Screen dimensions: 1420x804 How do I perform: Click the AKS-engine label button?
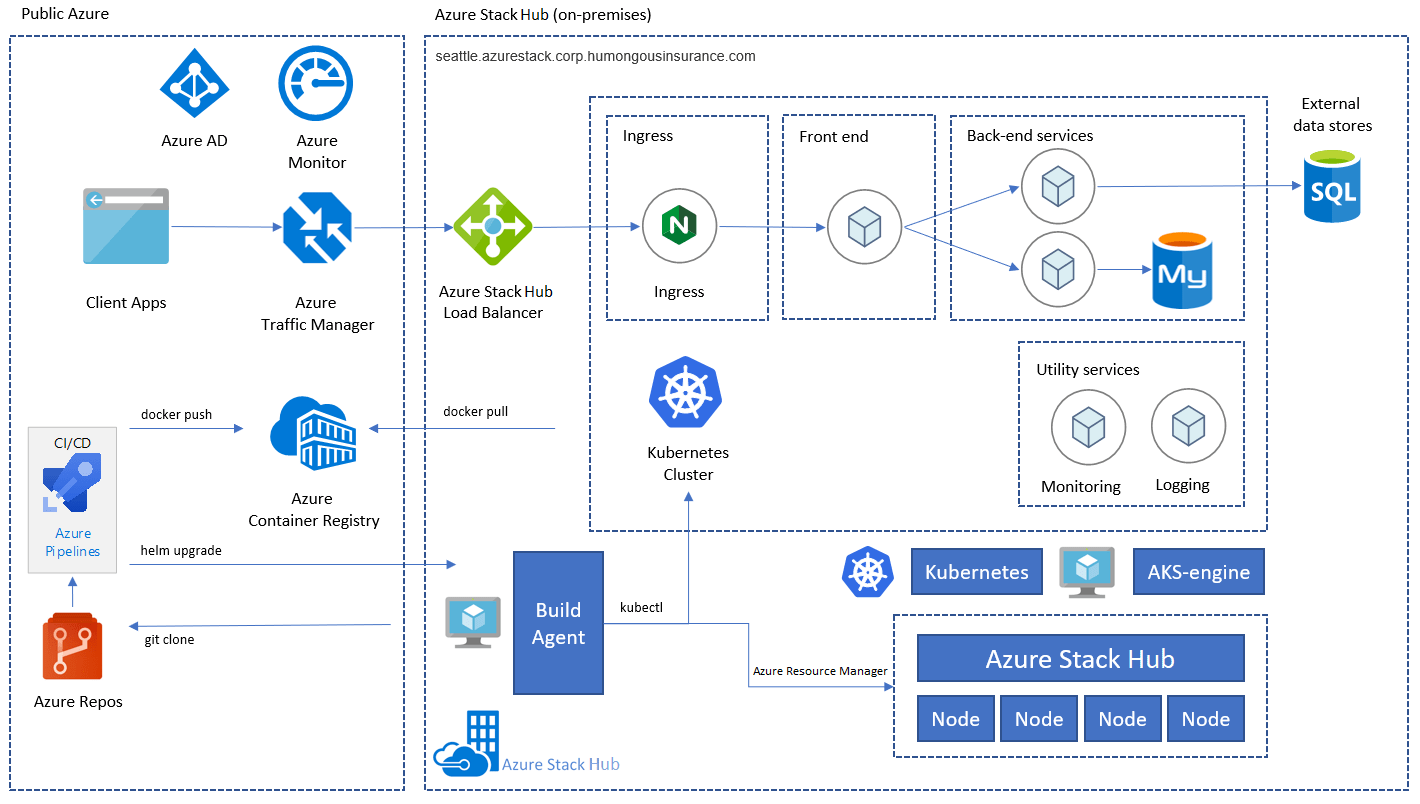pos(1198,571)
